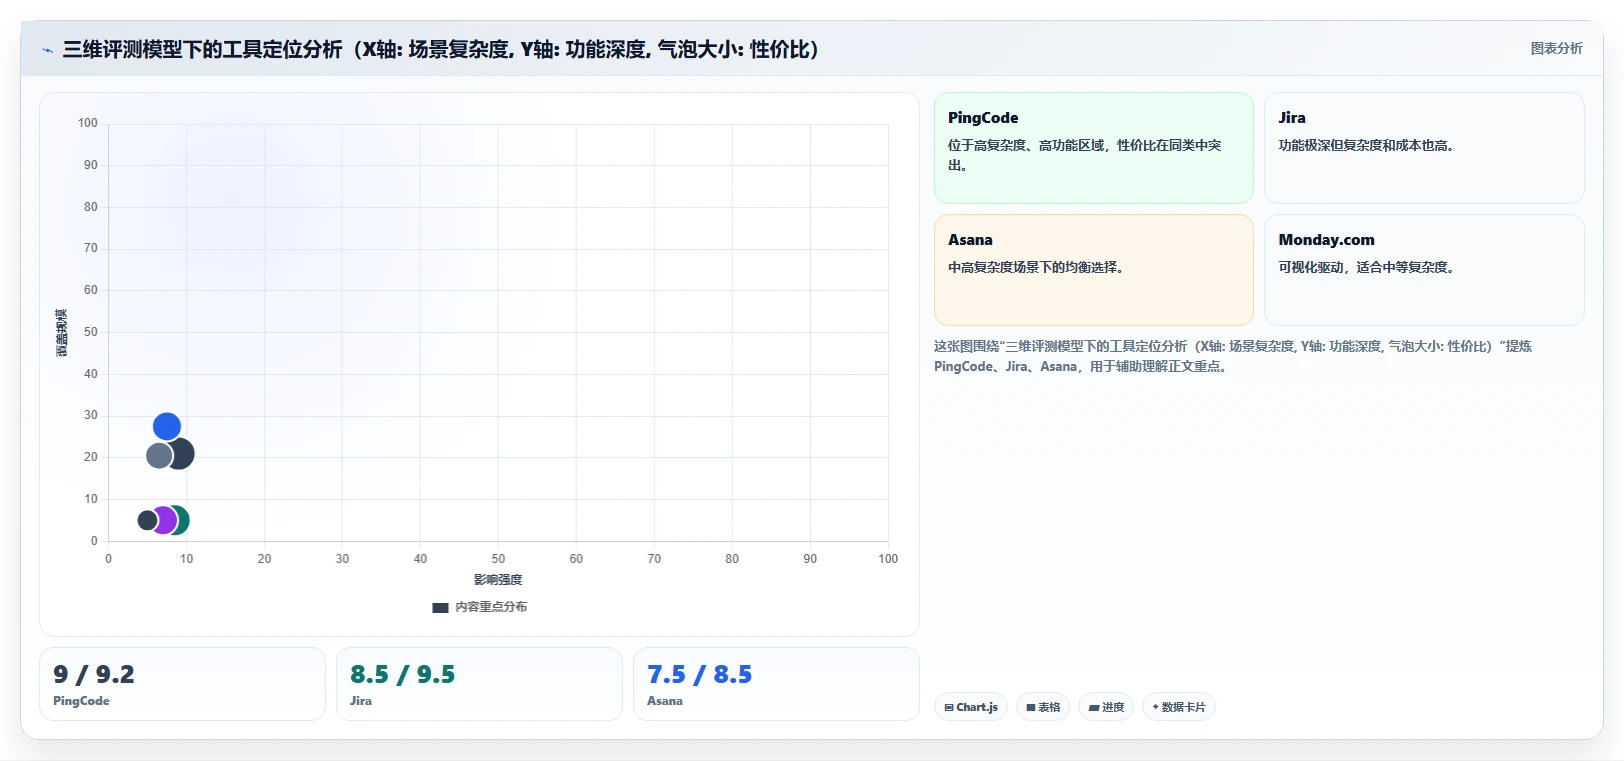Click the legend color box for 内容重点分布
The image size is (1624, 761).
point(440,607)
